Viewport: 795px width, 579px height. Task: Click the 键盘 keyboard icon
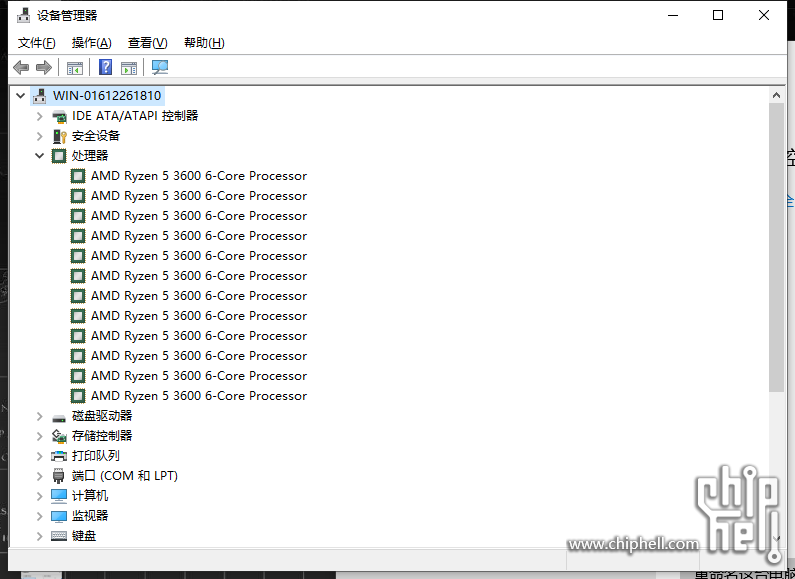[x=59, y=536]
